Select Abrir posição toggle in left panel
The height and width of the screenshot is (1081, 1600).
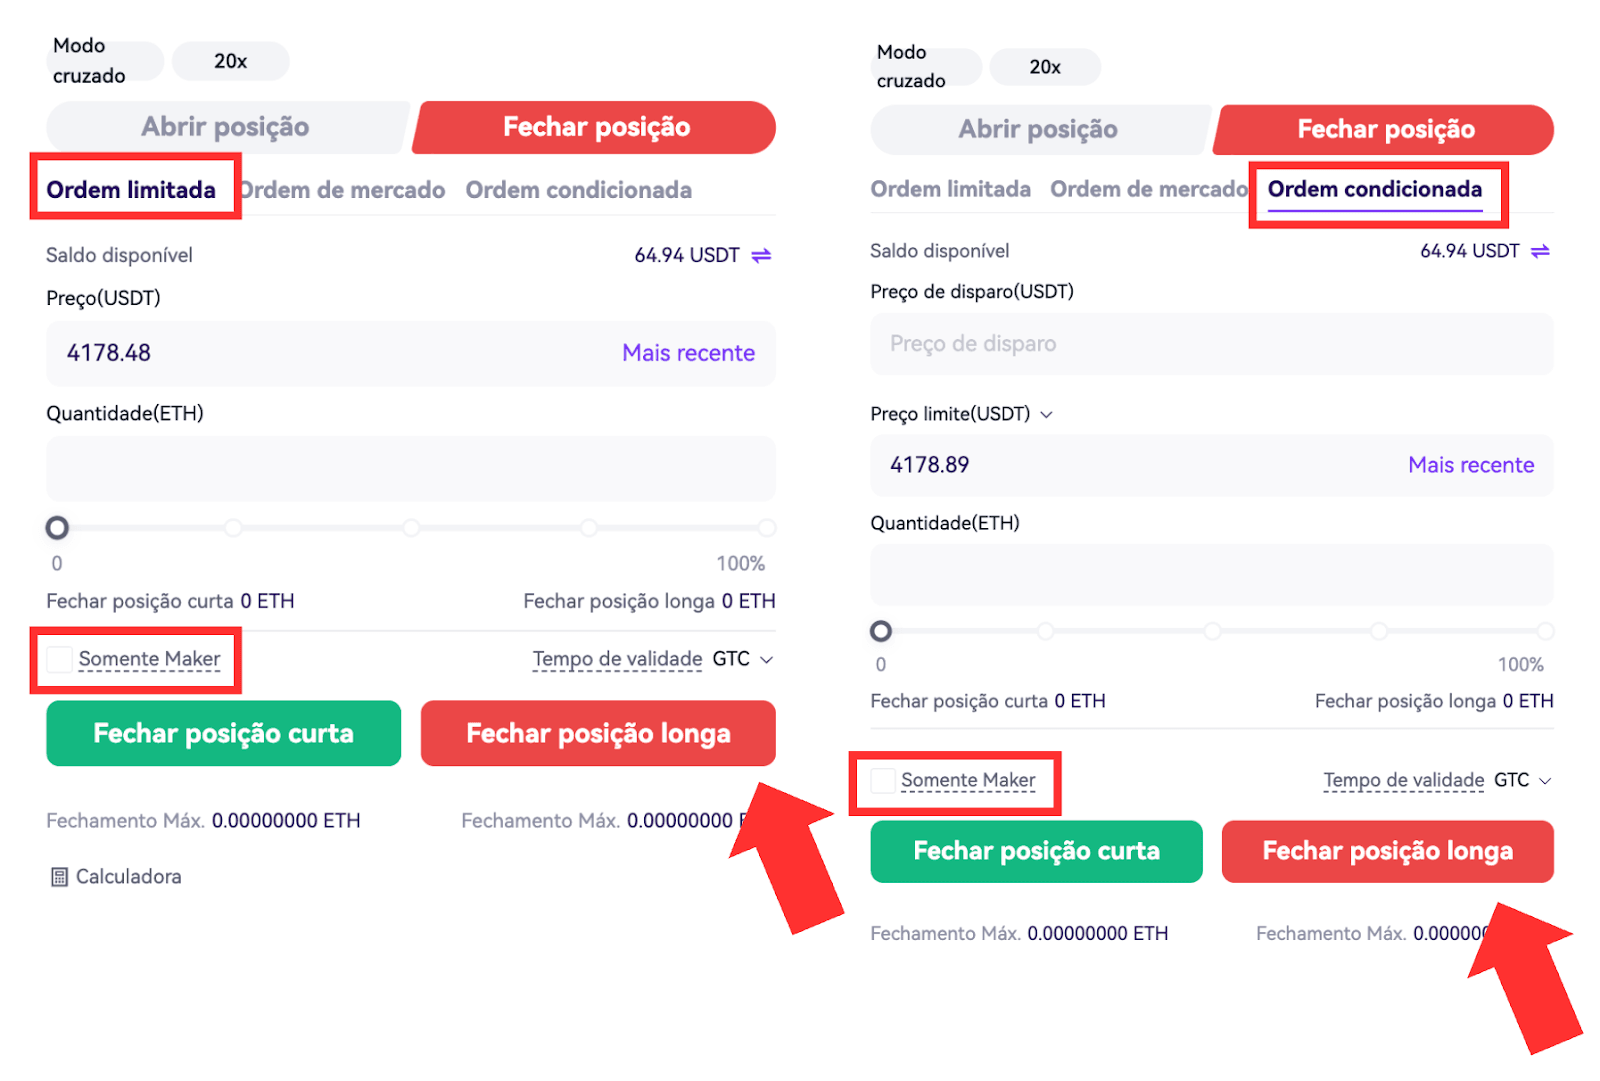coord(226,127)
